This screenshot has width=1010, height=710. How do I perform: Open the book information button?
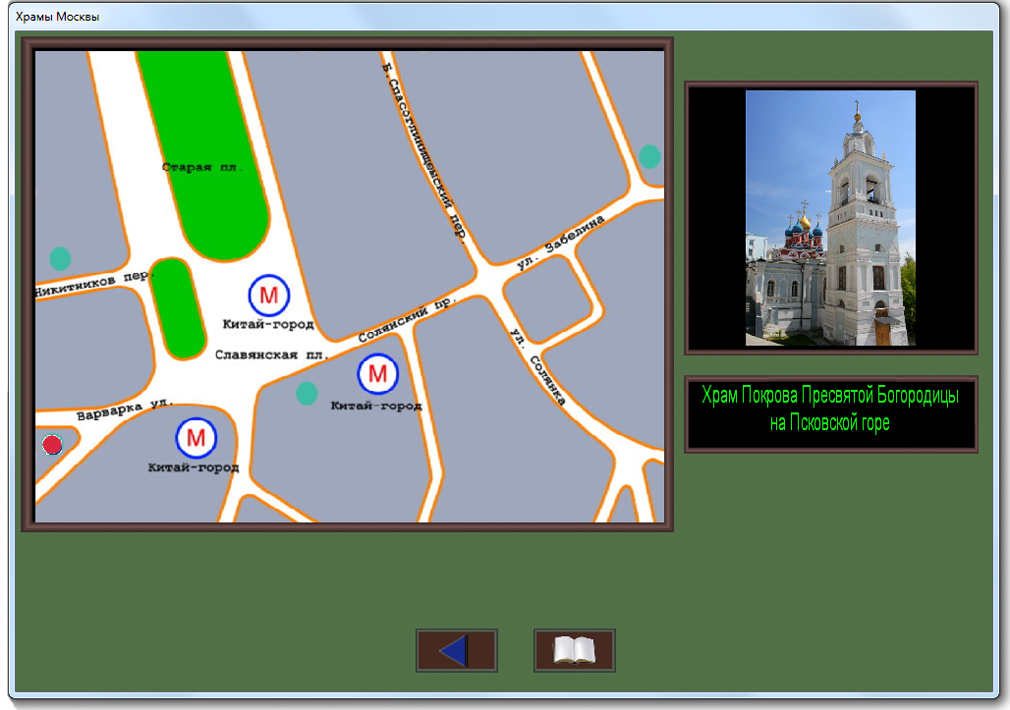(574, 650)
